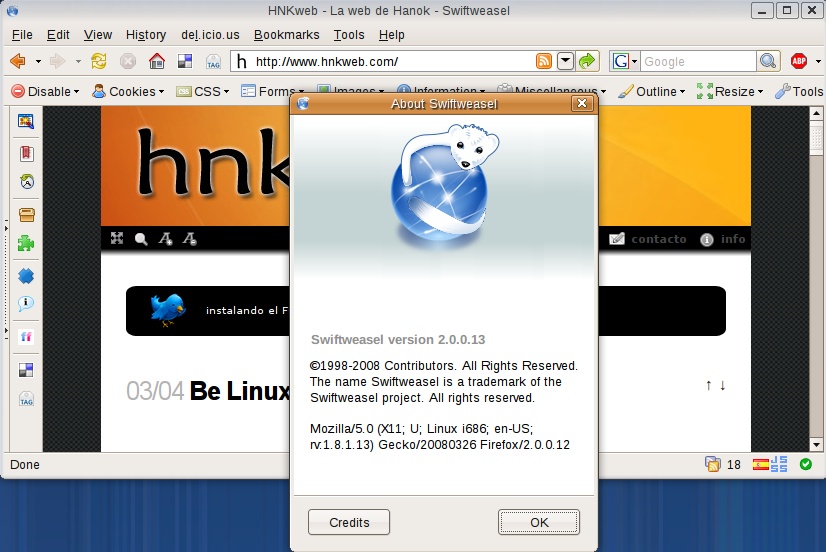
Task: Click the green checkmark status bar icon
Action: click(x=806, y=464)
